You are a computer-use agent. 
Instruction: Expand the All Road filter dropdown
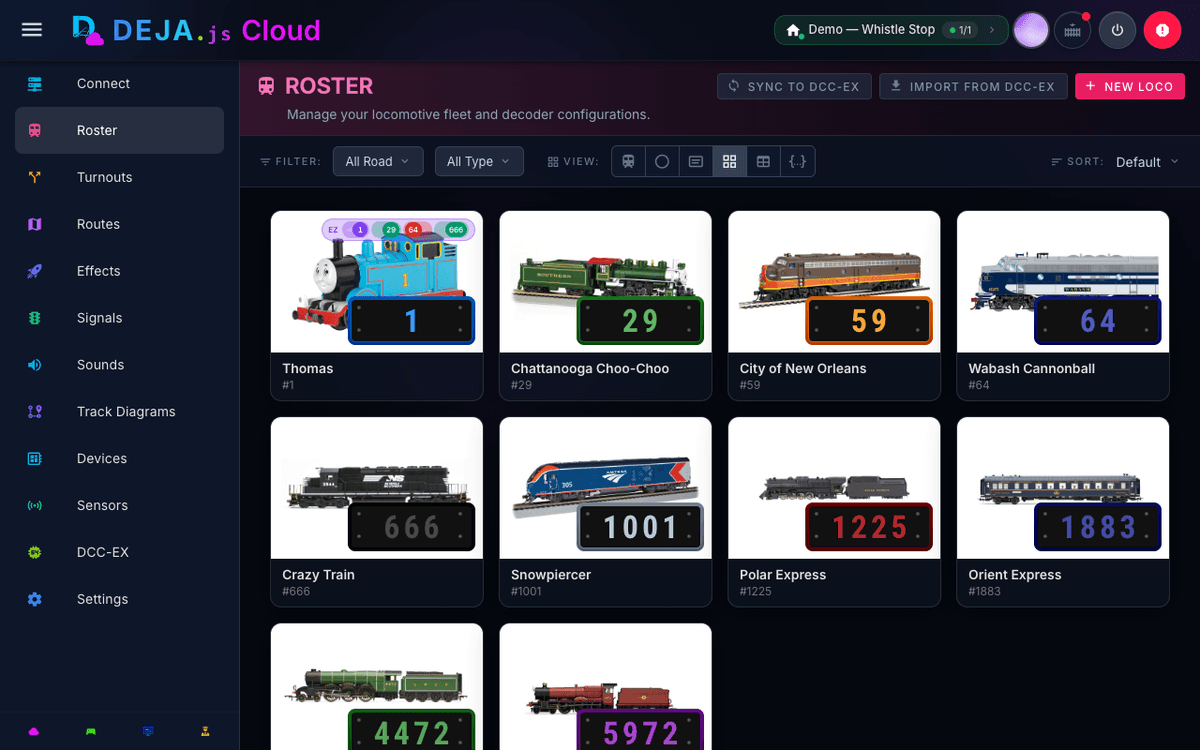[378, 161]
